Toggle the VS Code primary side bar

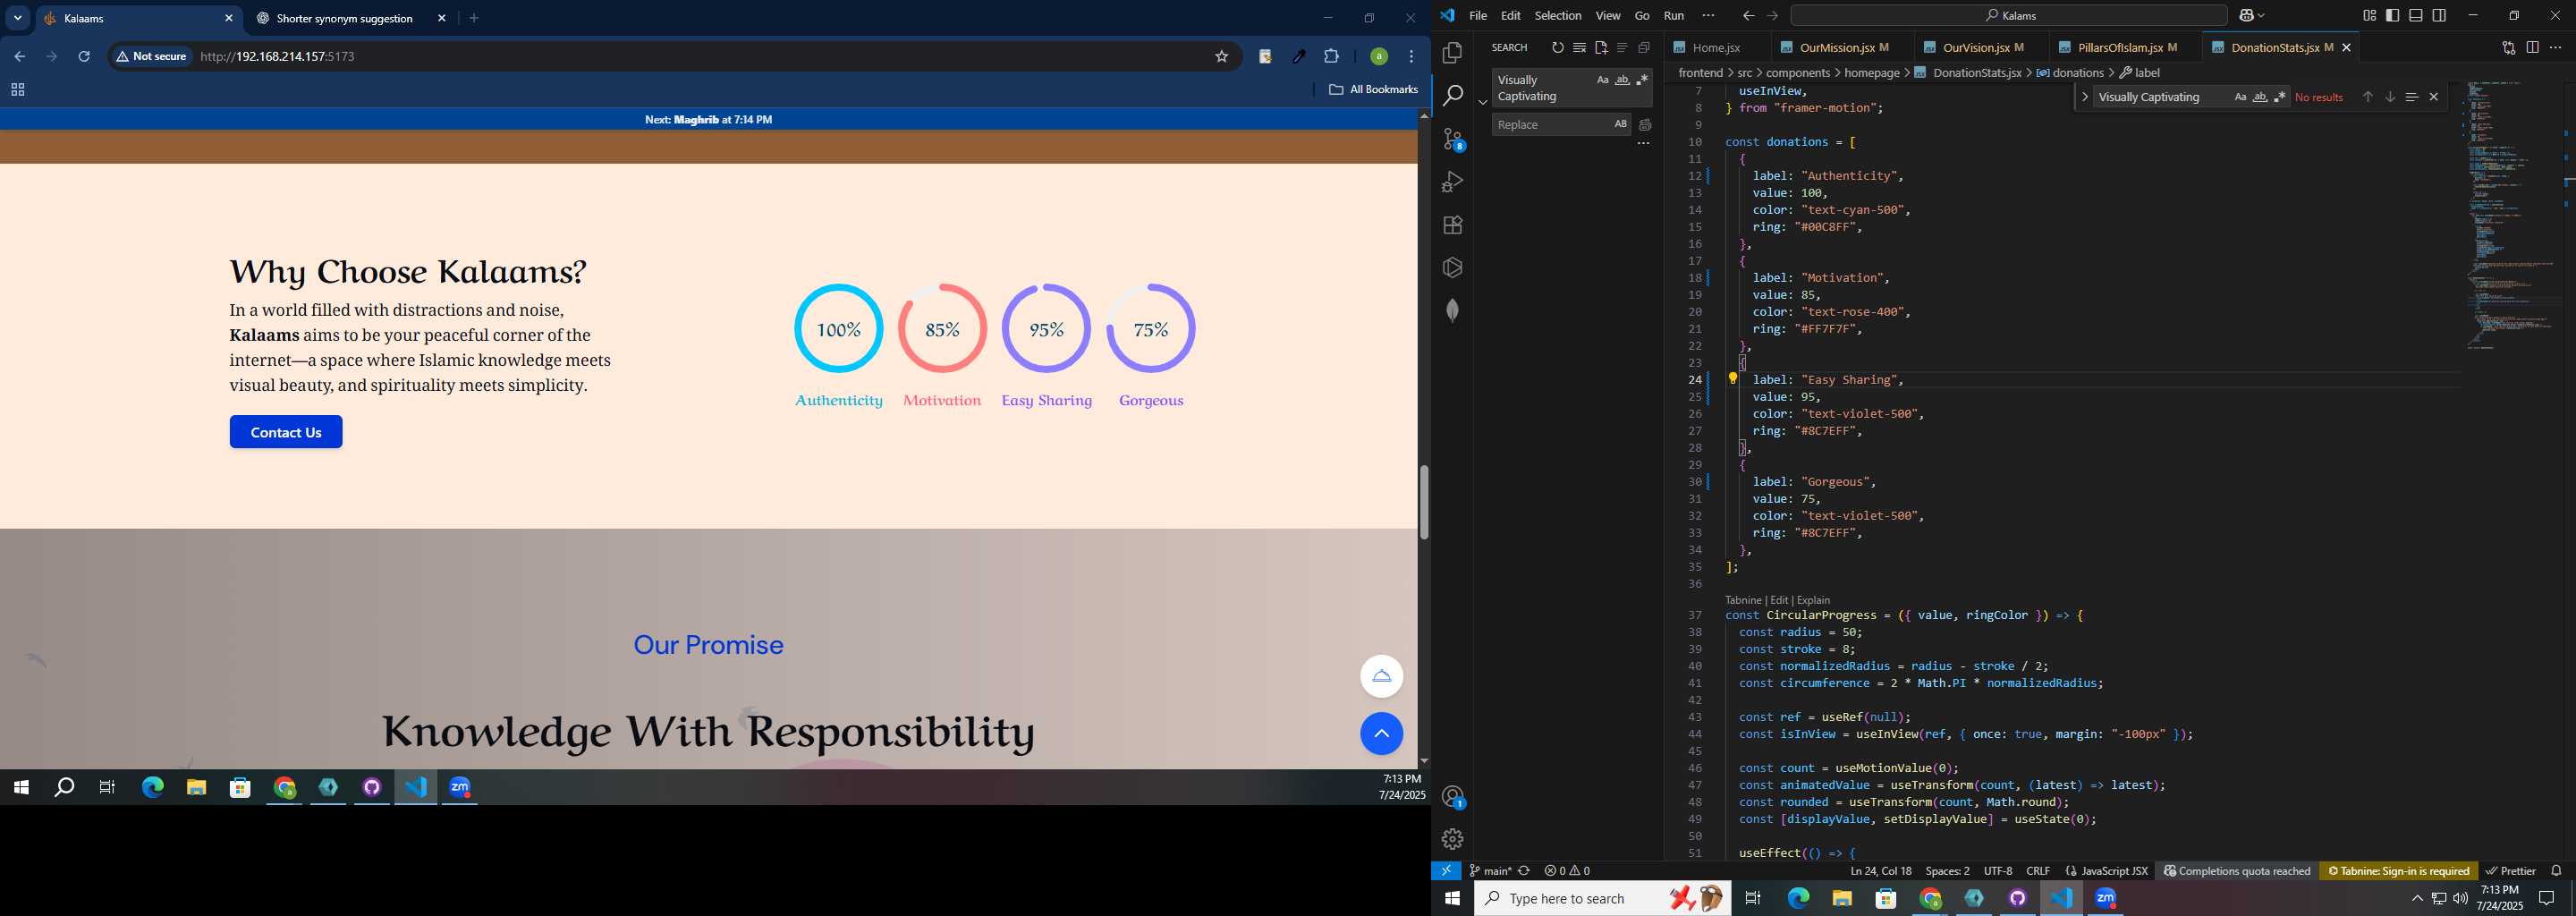(x=2392, y=15)
